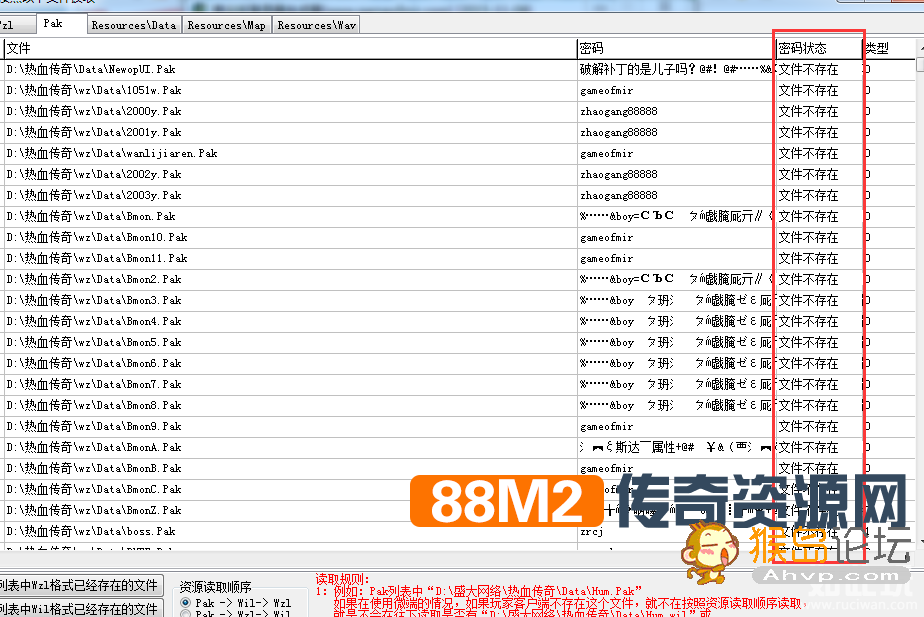Click 文件不存在 status for 1051w.Pak

pyautogui.click(x=808, y=91)
